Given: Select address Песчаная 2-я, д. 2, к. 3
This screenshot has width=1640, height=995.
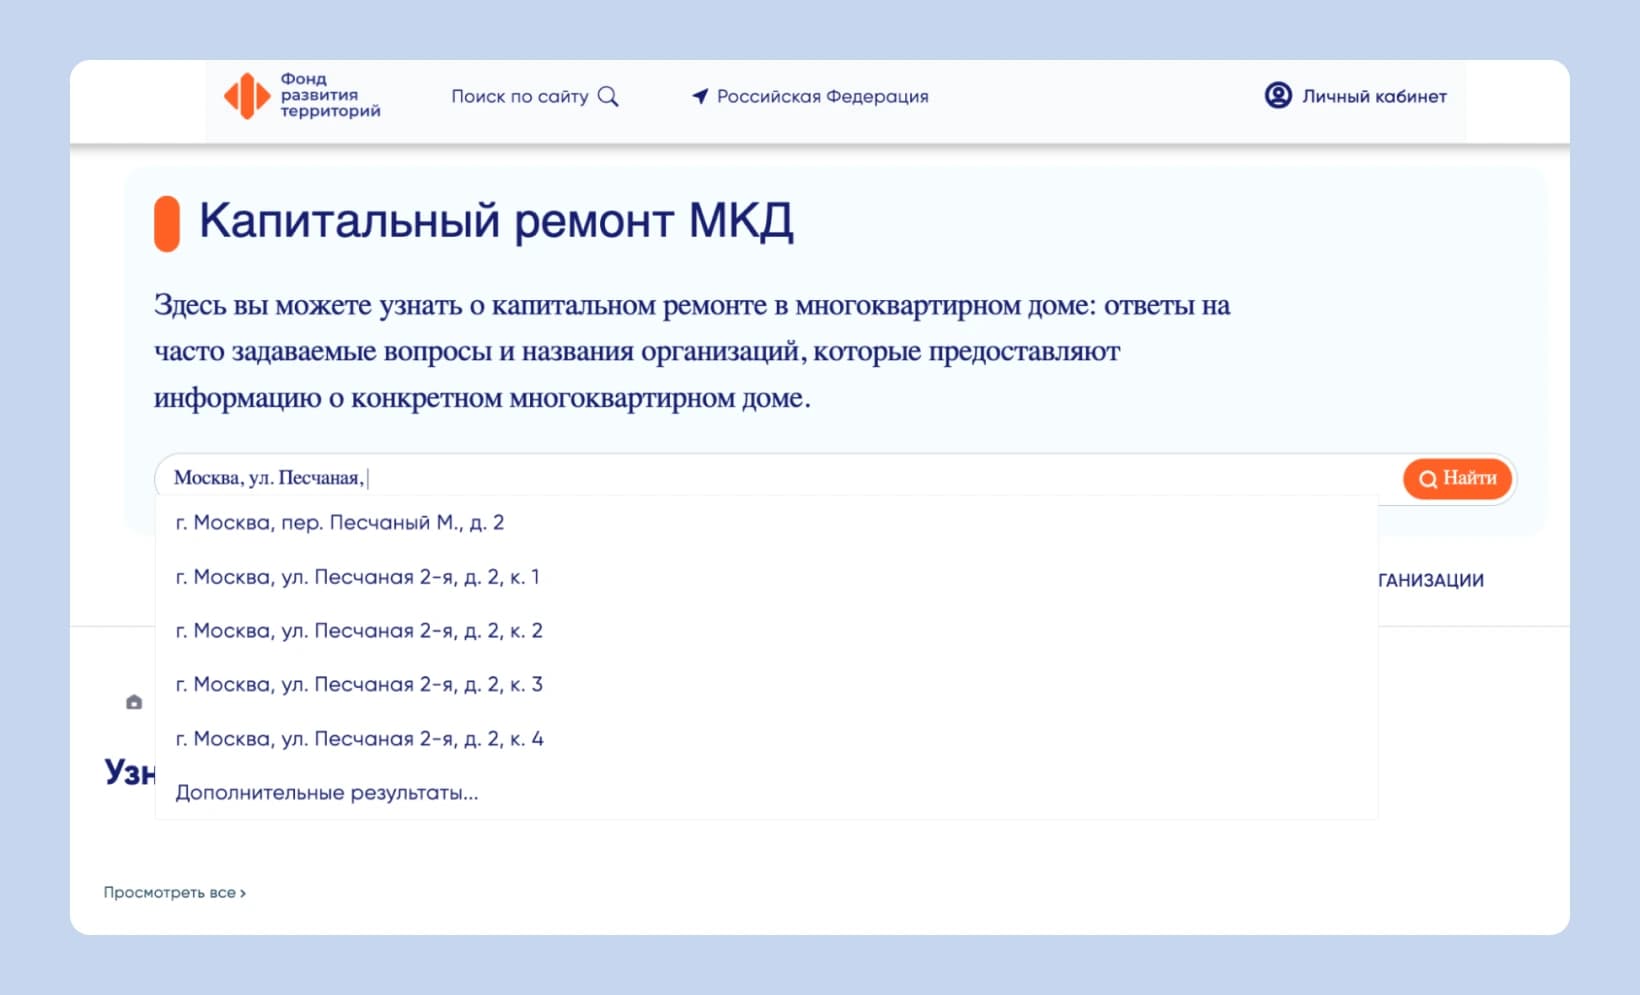Looking at the screenshot, I should [x=359, y=685].
